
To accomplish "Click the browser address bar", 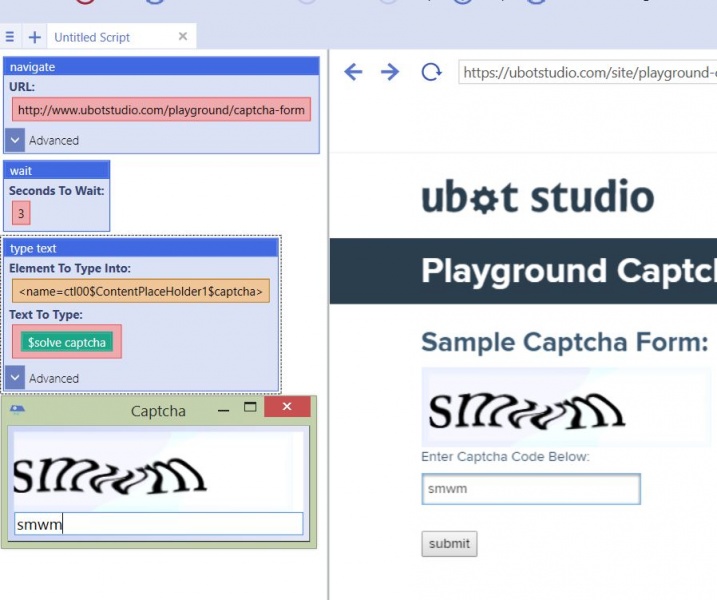I will coord(588,72).
